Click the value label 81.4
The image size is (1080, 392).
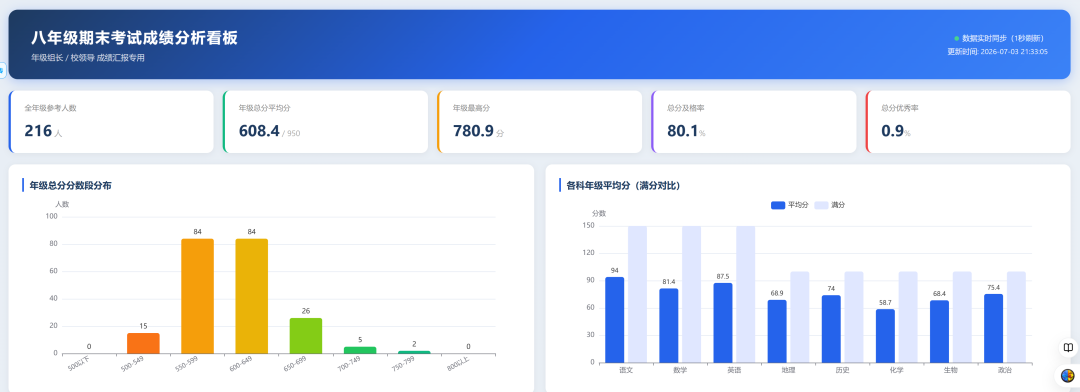(x=669, y=282)
